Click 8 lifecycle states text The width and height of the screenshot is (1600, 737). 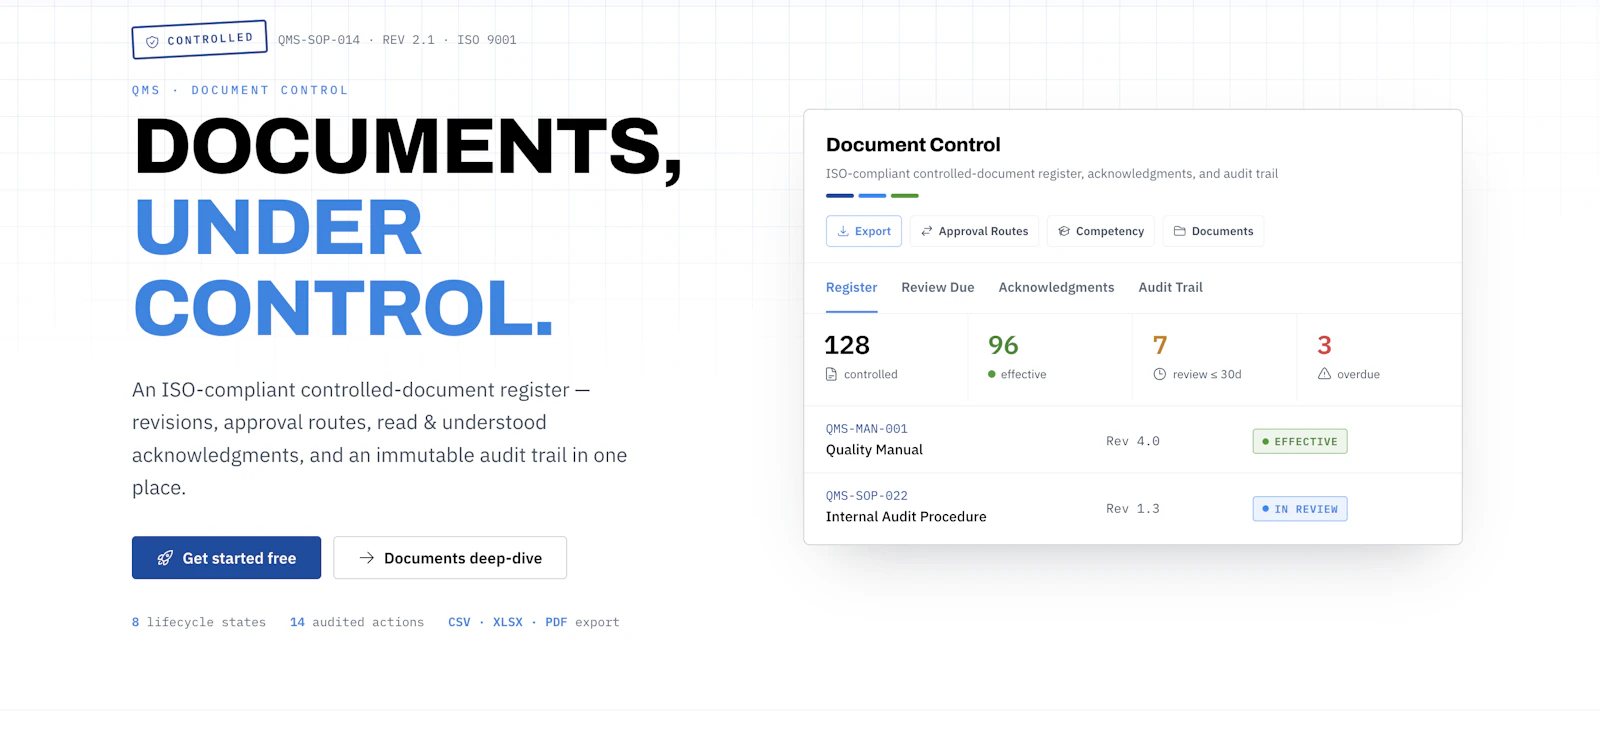coord(199,622)
